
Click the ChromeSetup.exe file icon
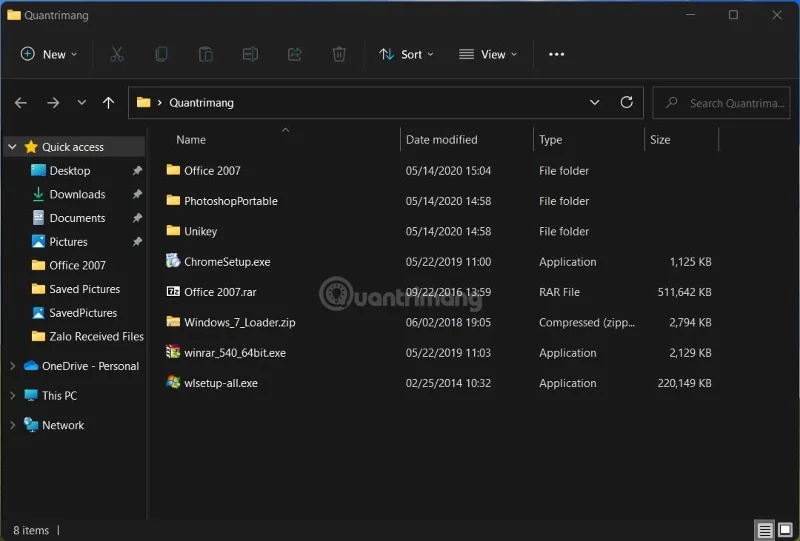tap(173, 261)
